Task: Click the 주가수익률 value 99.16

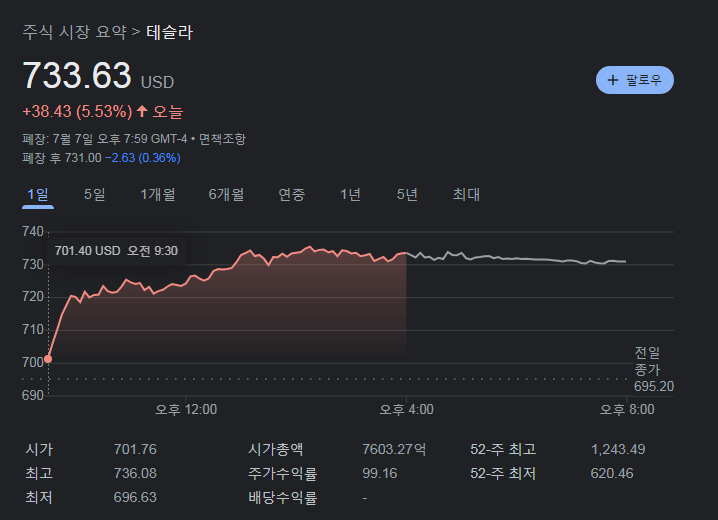Action: pos(380,473)
